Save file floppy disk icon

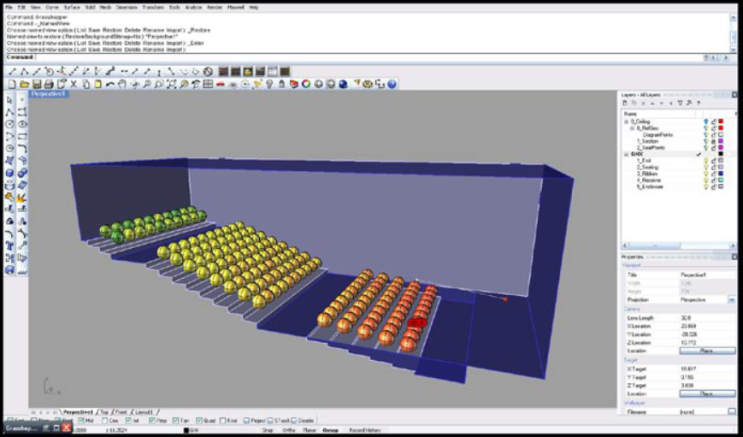coord(36,84)
